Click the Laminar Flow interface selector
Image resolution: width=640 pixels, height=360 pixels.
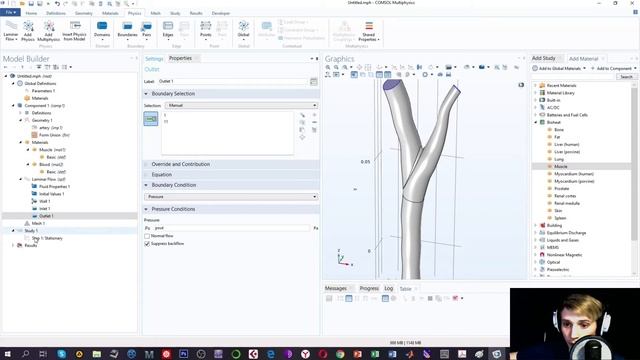click(x=11, y=31)
